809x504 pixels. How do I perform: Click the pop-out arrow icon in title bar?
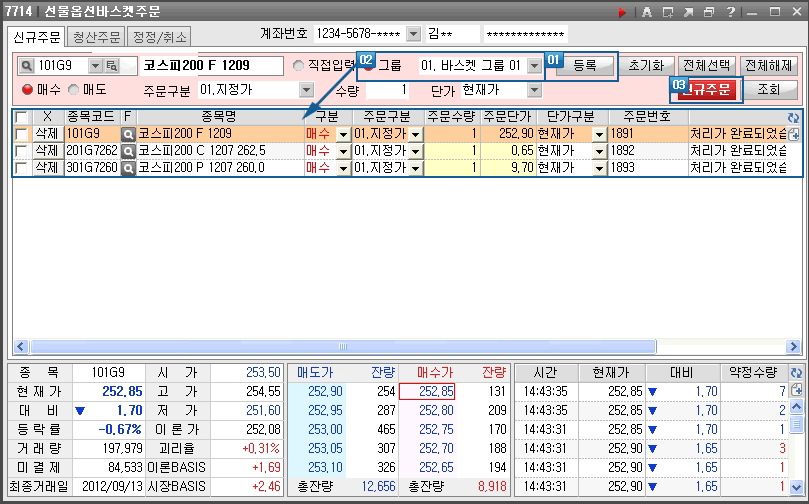coord(688,12)
